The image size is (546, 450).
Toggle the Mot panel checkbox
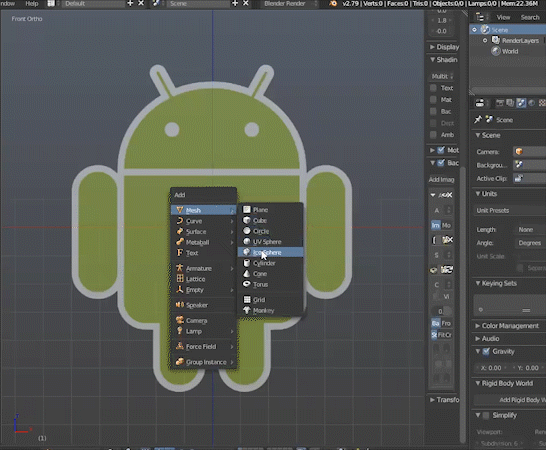tap(441, 150)
